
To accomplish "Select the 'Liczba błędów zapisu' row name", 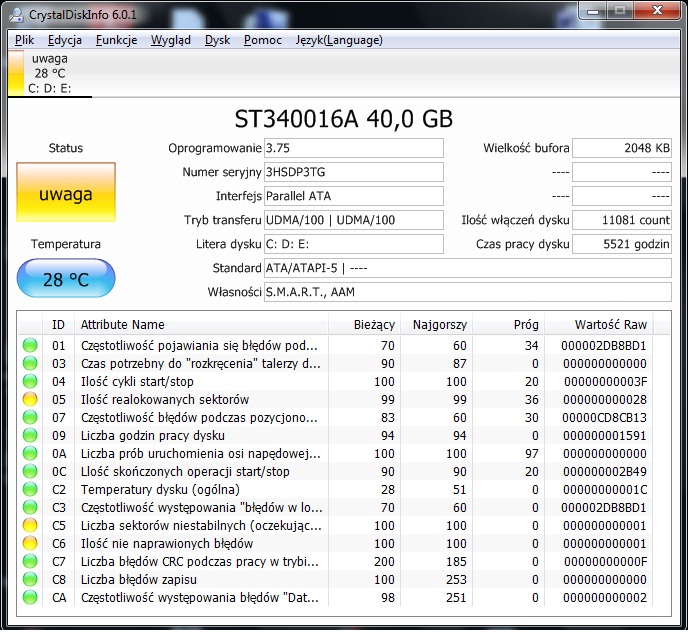I will point(139,579).
